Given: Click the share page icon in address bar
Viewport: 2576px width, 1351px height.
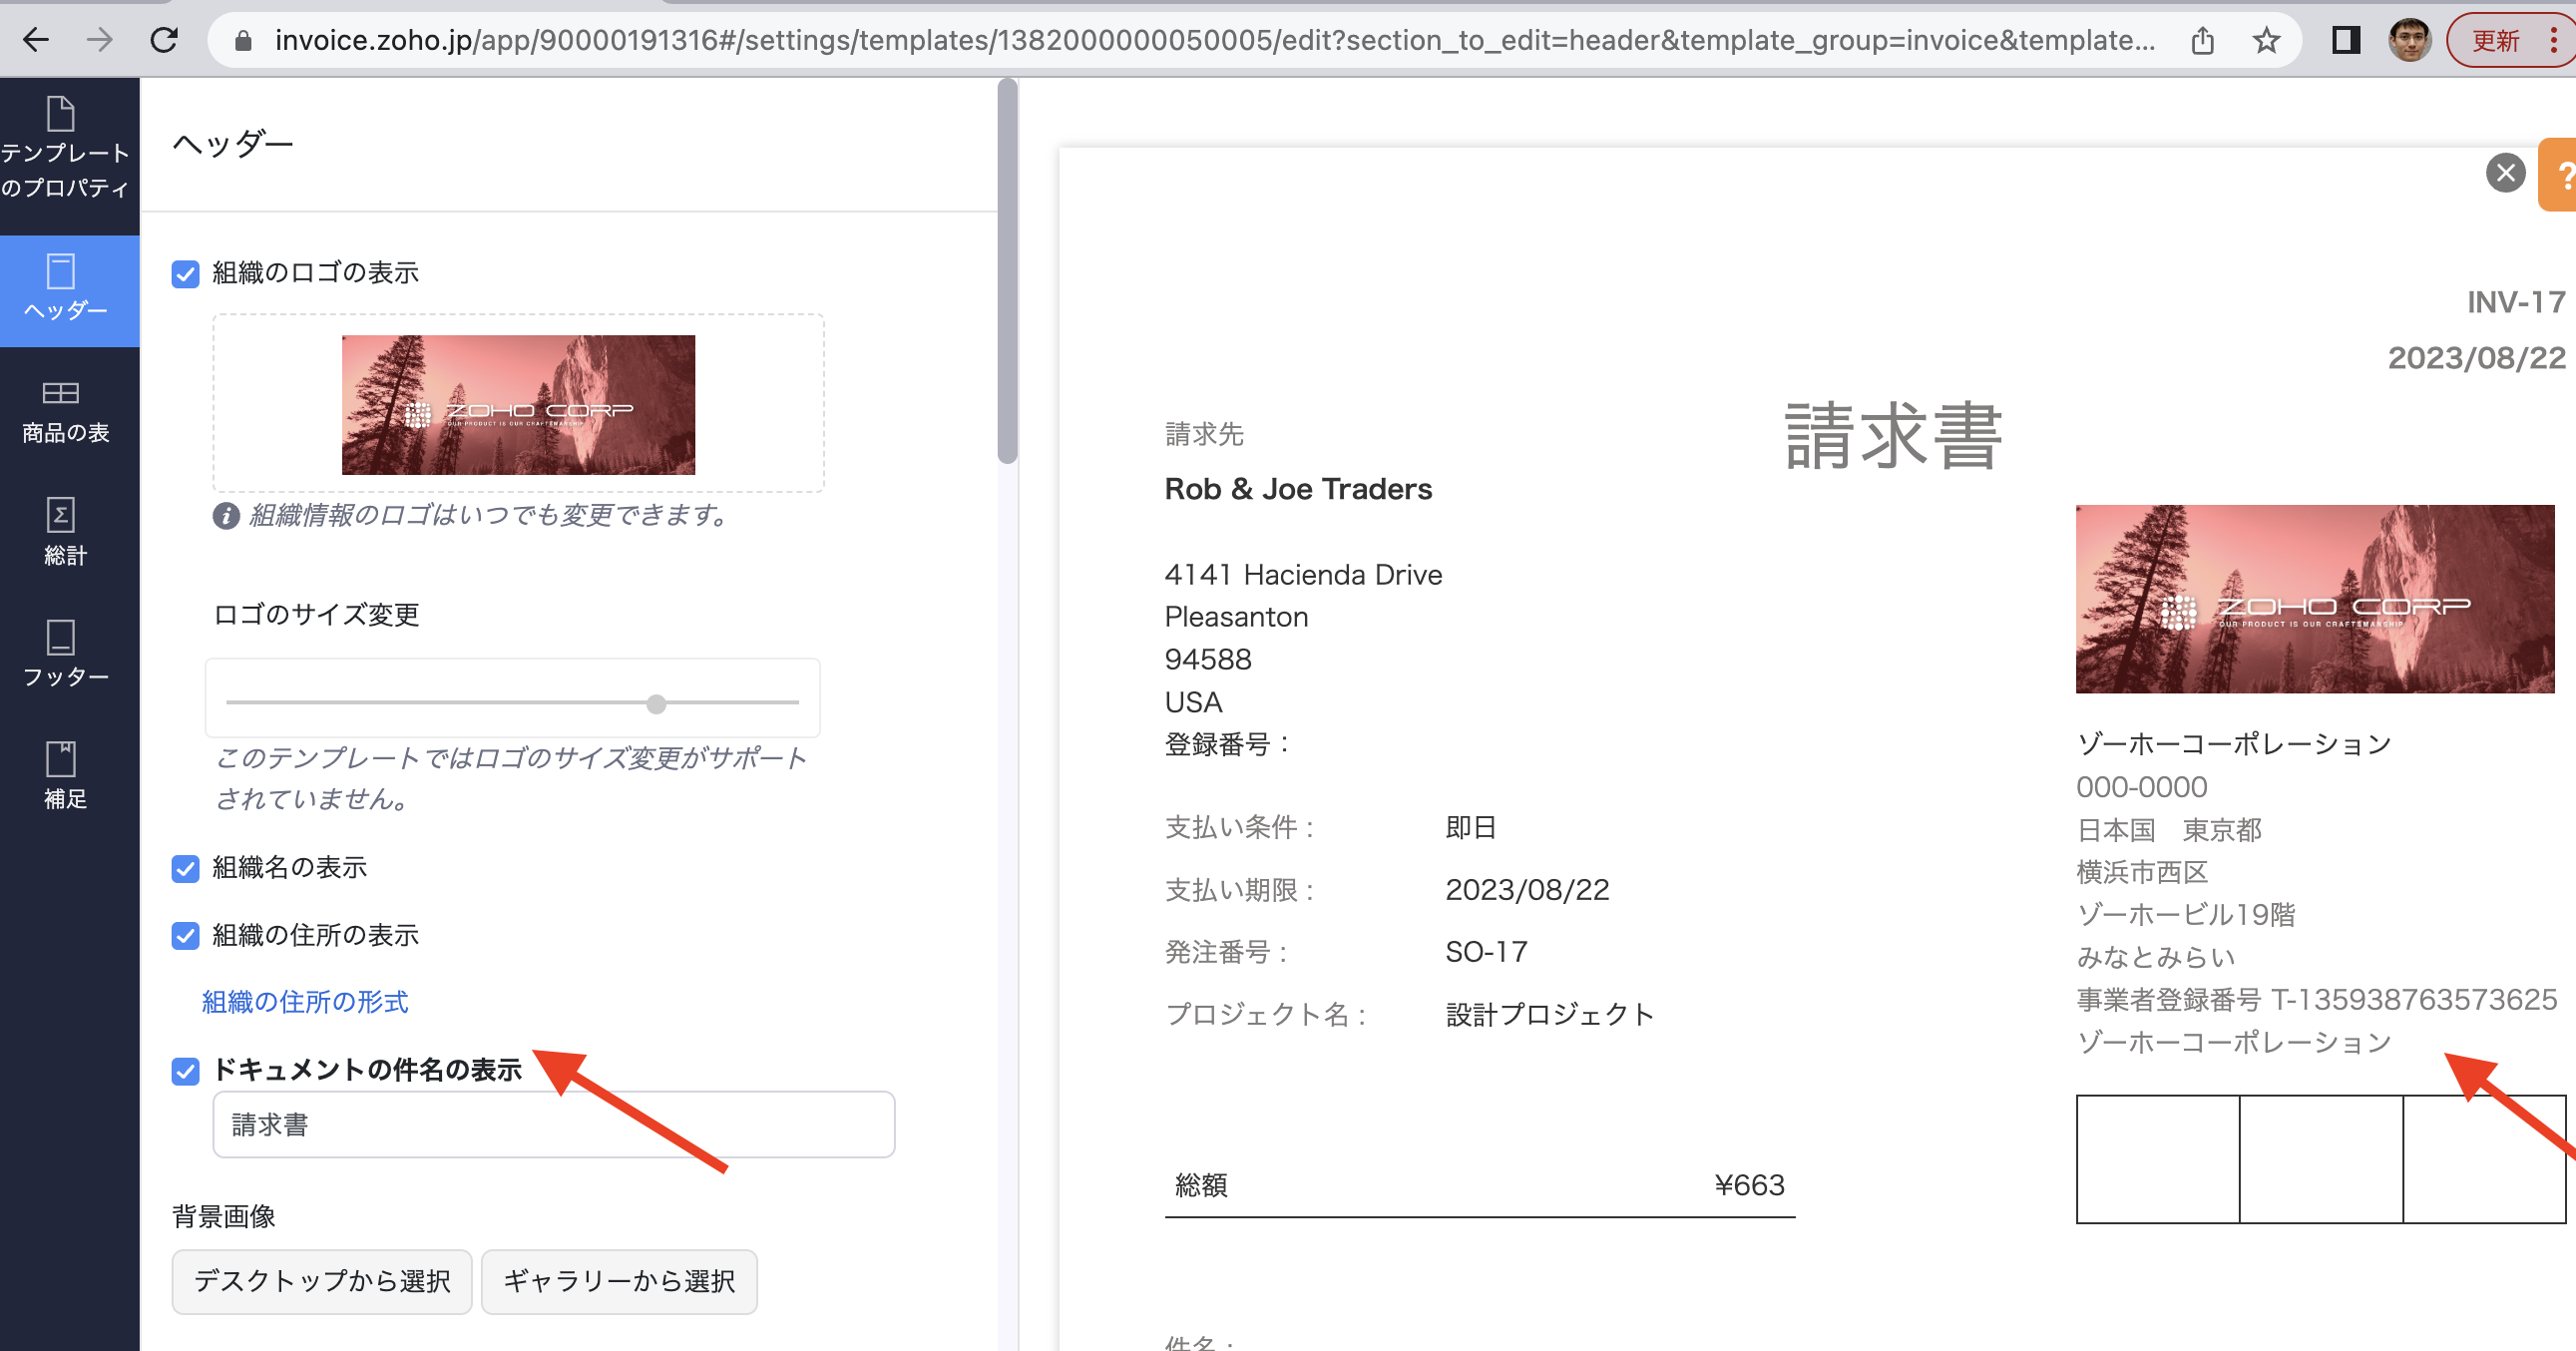Looking at the screenshot, I should click(2202, 40).
